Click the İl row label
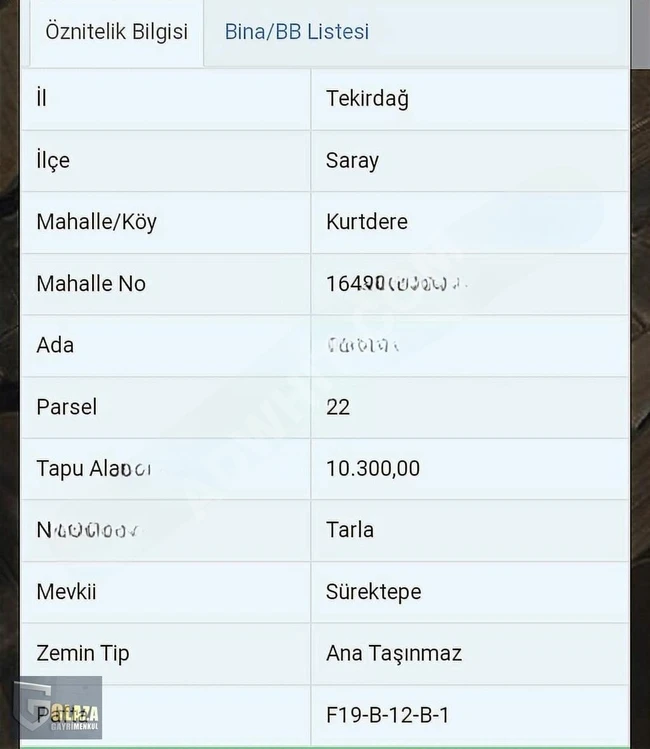This screenshot has width=650, height=749. [x=42, y=98]
